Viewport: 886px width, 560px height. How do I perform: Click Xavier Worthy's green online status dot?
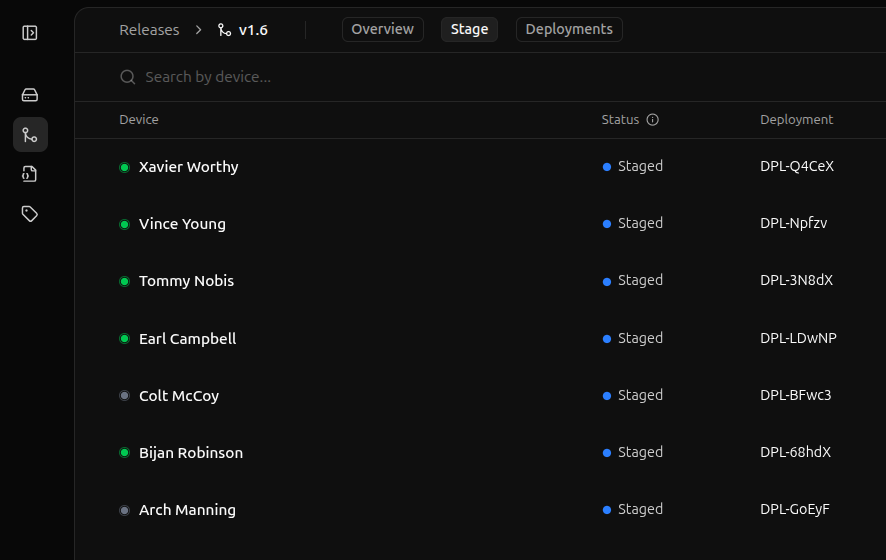click(125, 167)
